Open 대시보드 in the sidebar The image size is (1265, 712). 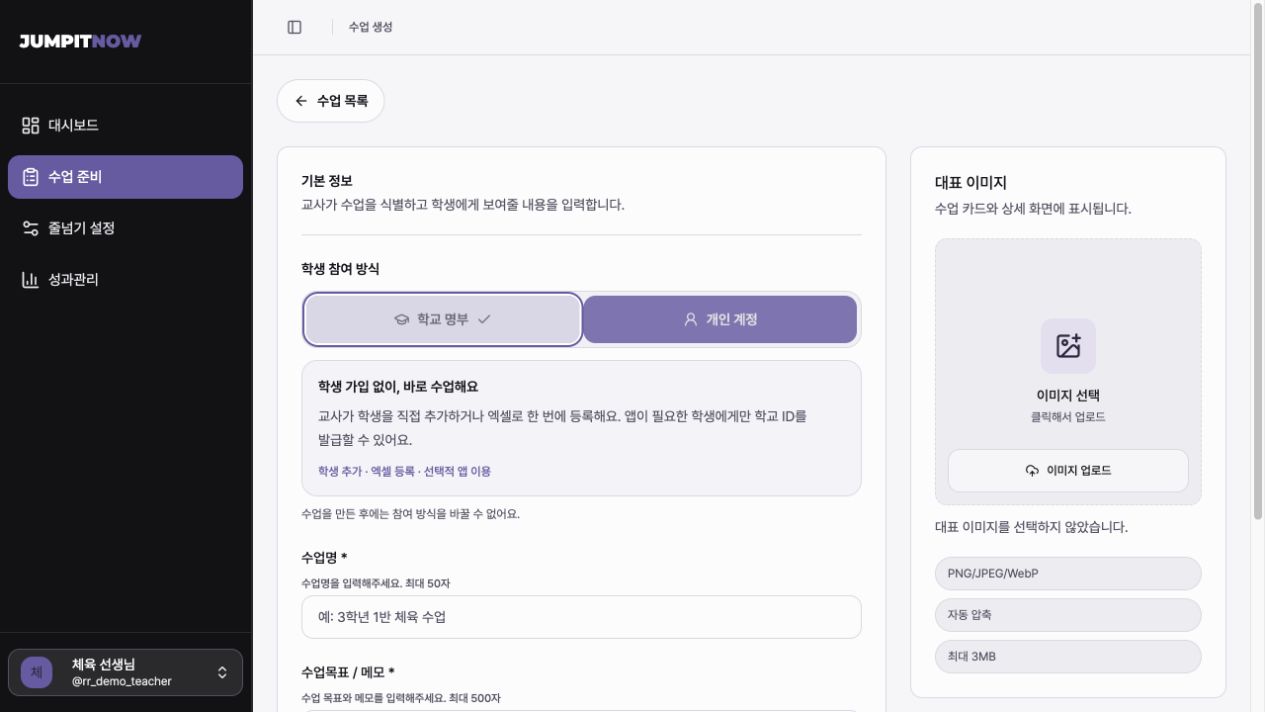(x=125, y=125)
